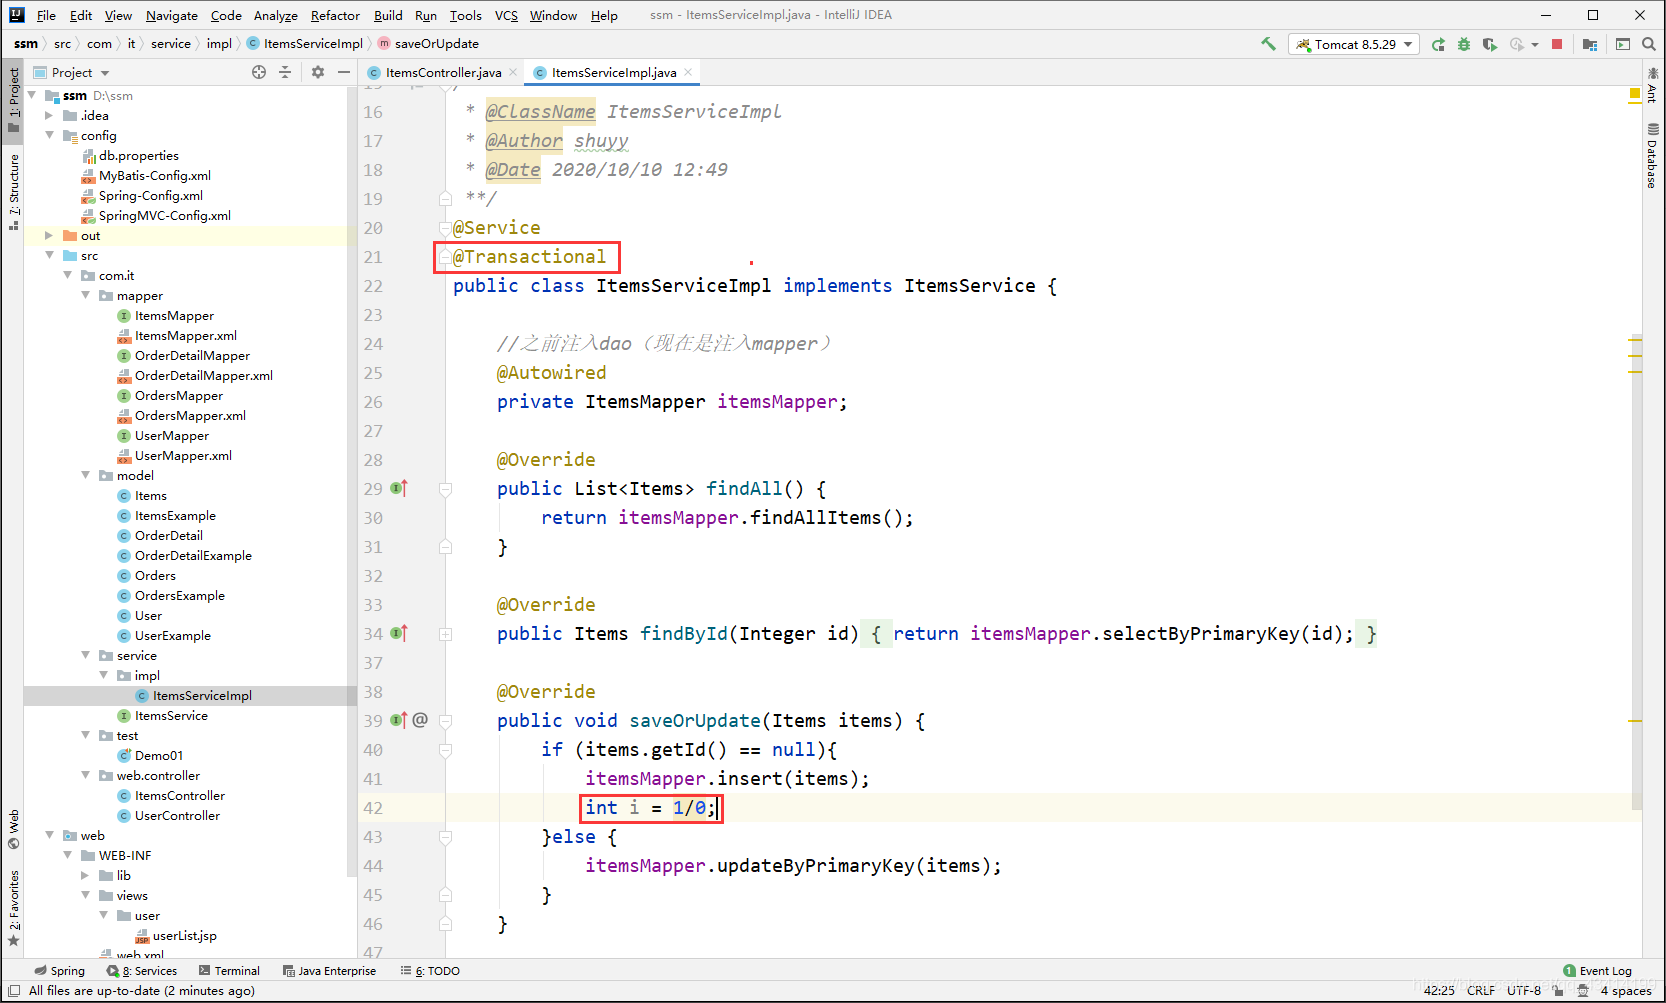Open the TODO tool window
The width and height of the screenshot is (1666, 1003).
[x=430, y=971]
